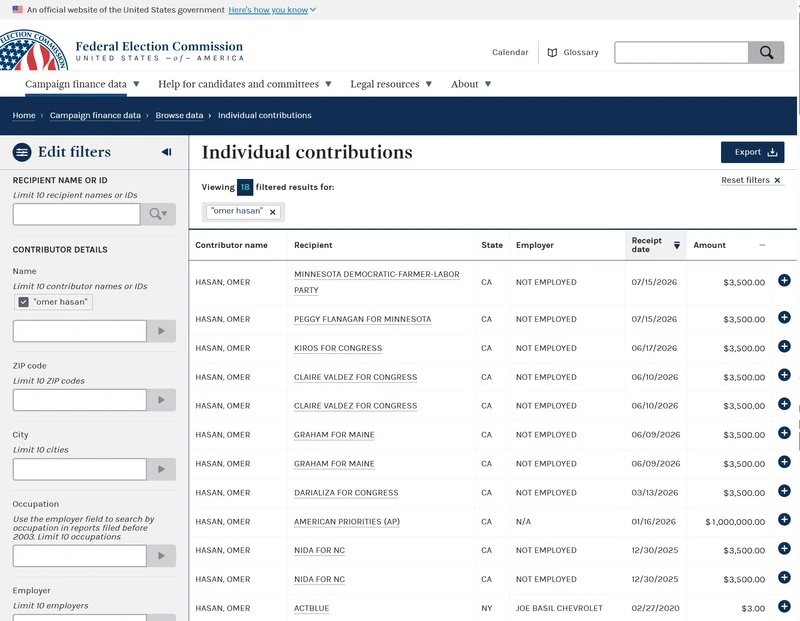This screenshot has height=621, width=800.
Task: Open the Calendar link
Action: [510, 53]
